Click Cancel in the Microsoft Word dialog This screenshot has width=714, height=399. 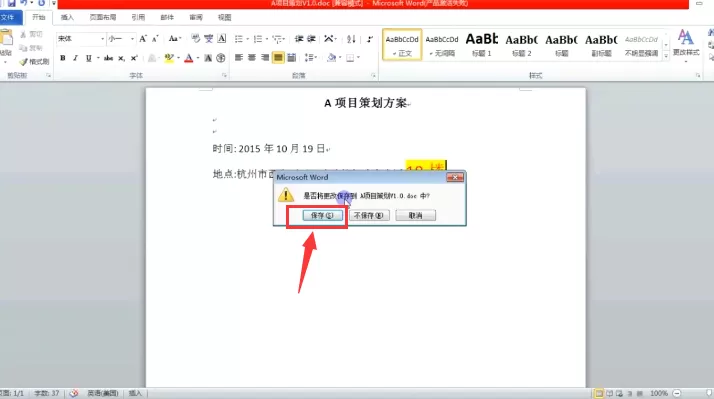click(415, 215)
